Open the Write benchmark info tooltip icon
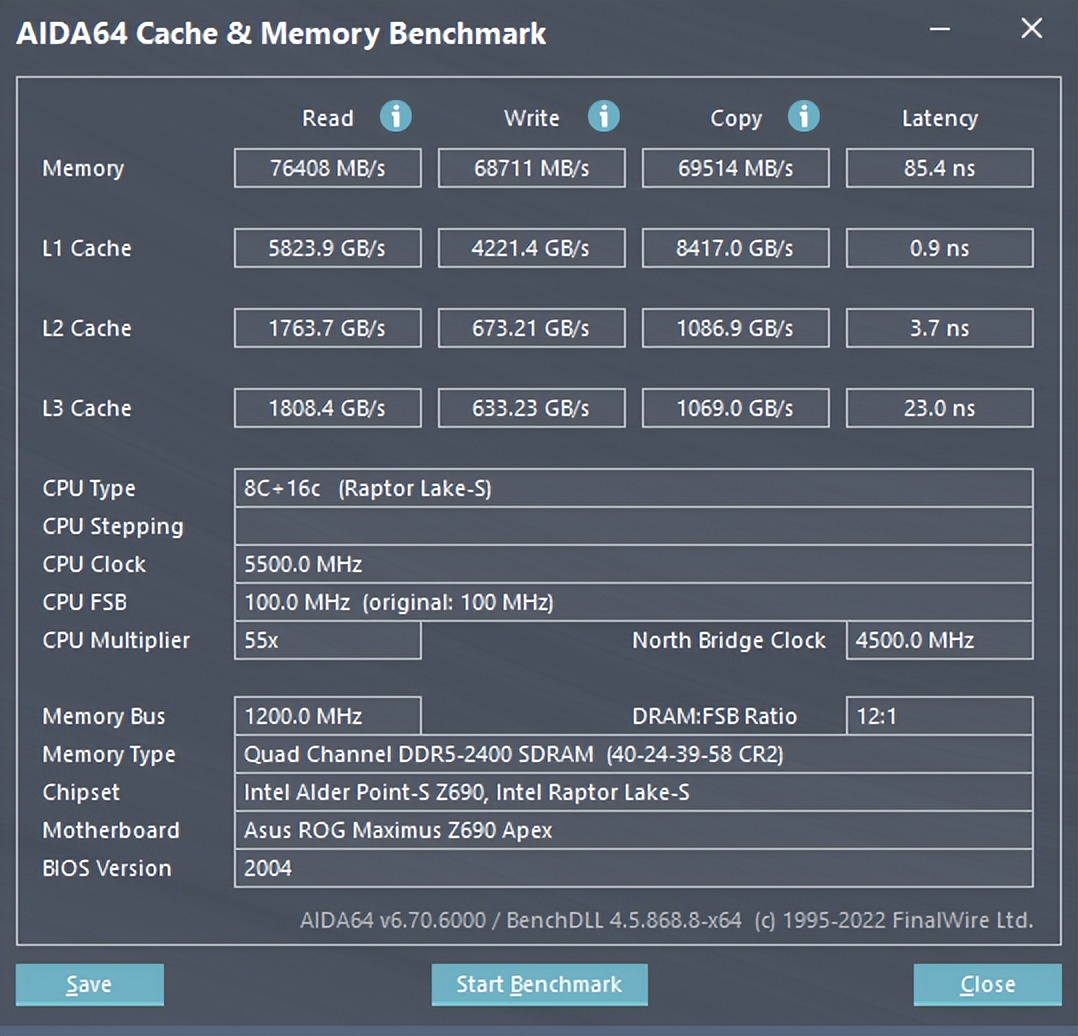1078x1036 pixels. pyautogui.click(x=604, y=117)
